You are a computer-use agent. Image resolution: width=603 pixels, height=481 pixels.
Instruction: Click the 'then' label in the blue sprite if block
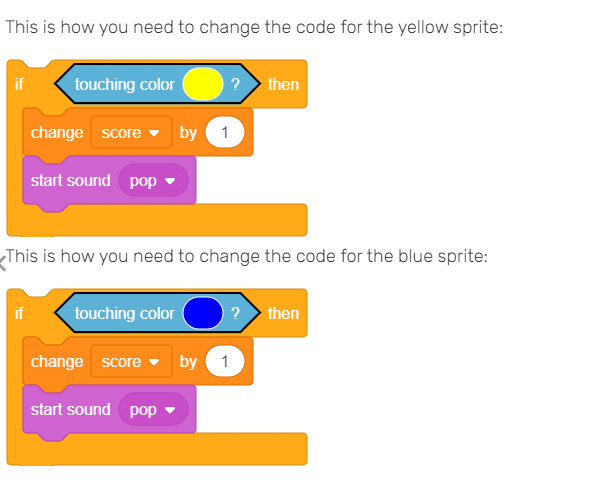(283, 314)
